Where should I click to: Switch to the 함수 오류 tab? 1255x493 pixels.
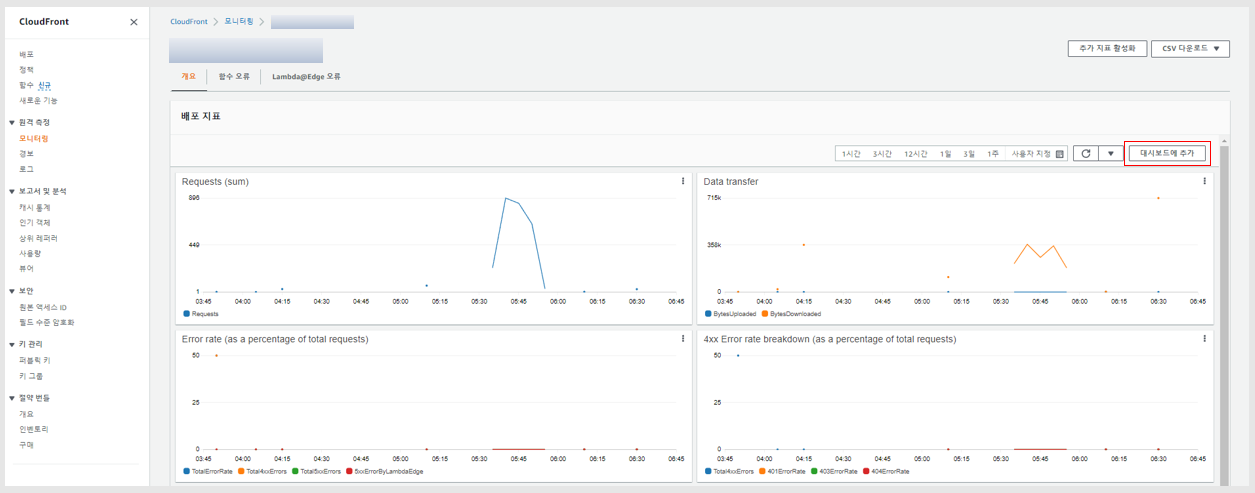[234, 76]
